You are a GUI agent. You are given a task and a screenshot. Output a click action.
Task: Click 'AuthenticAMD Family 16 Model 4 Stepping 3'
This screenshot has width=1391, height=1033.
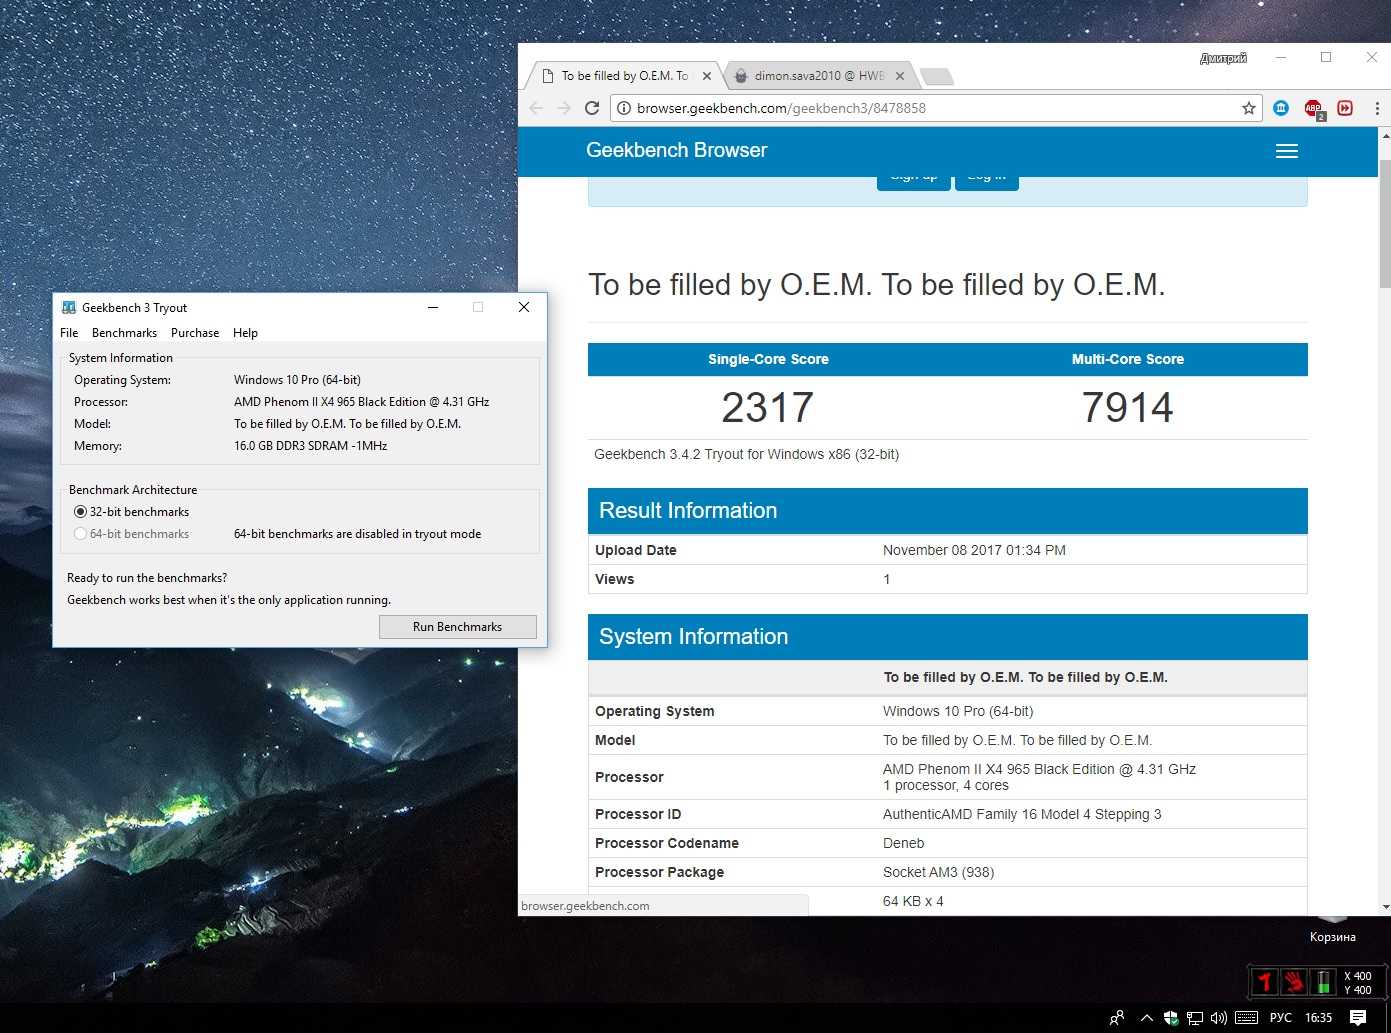point(1022,814)
